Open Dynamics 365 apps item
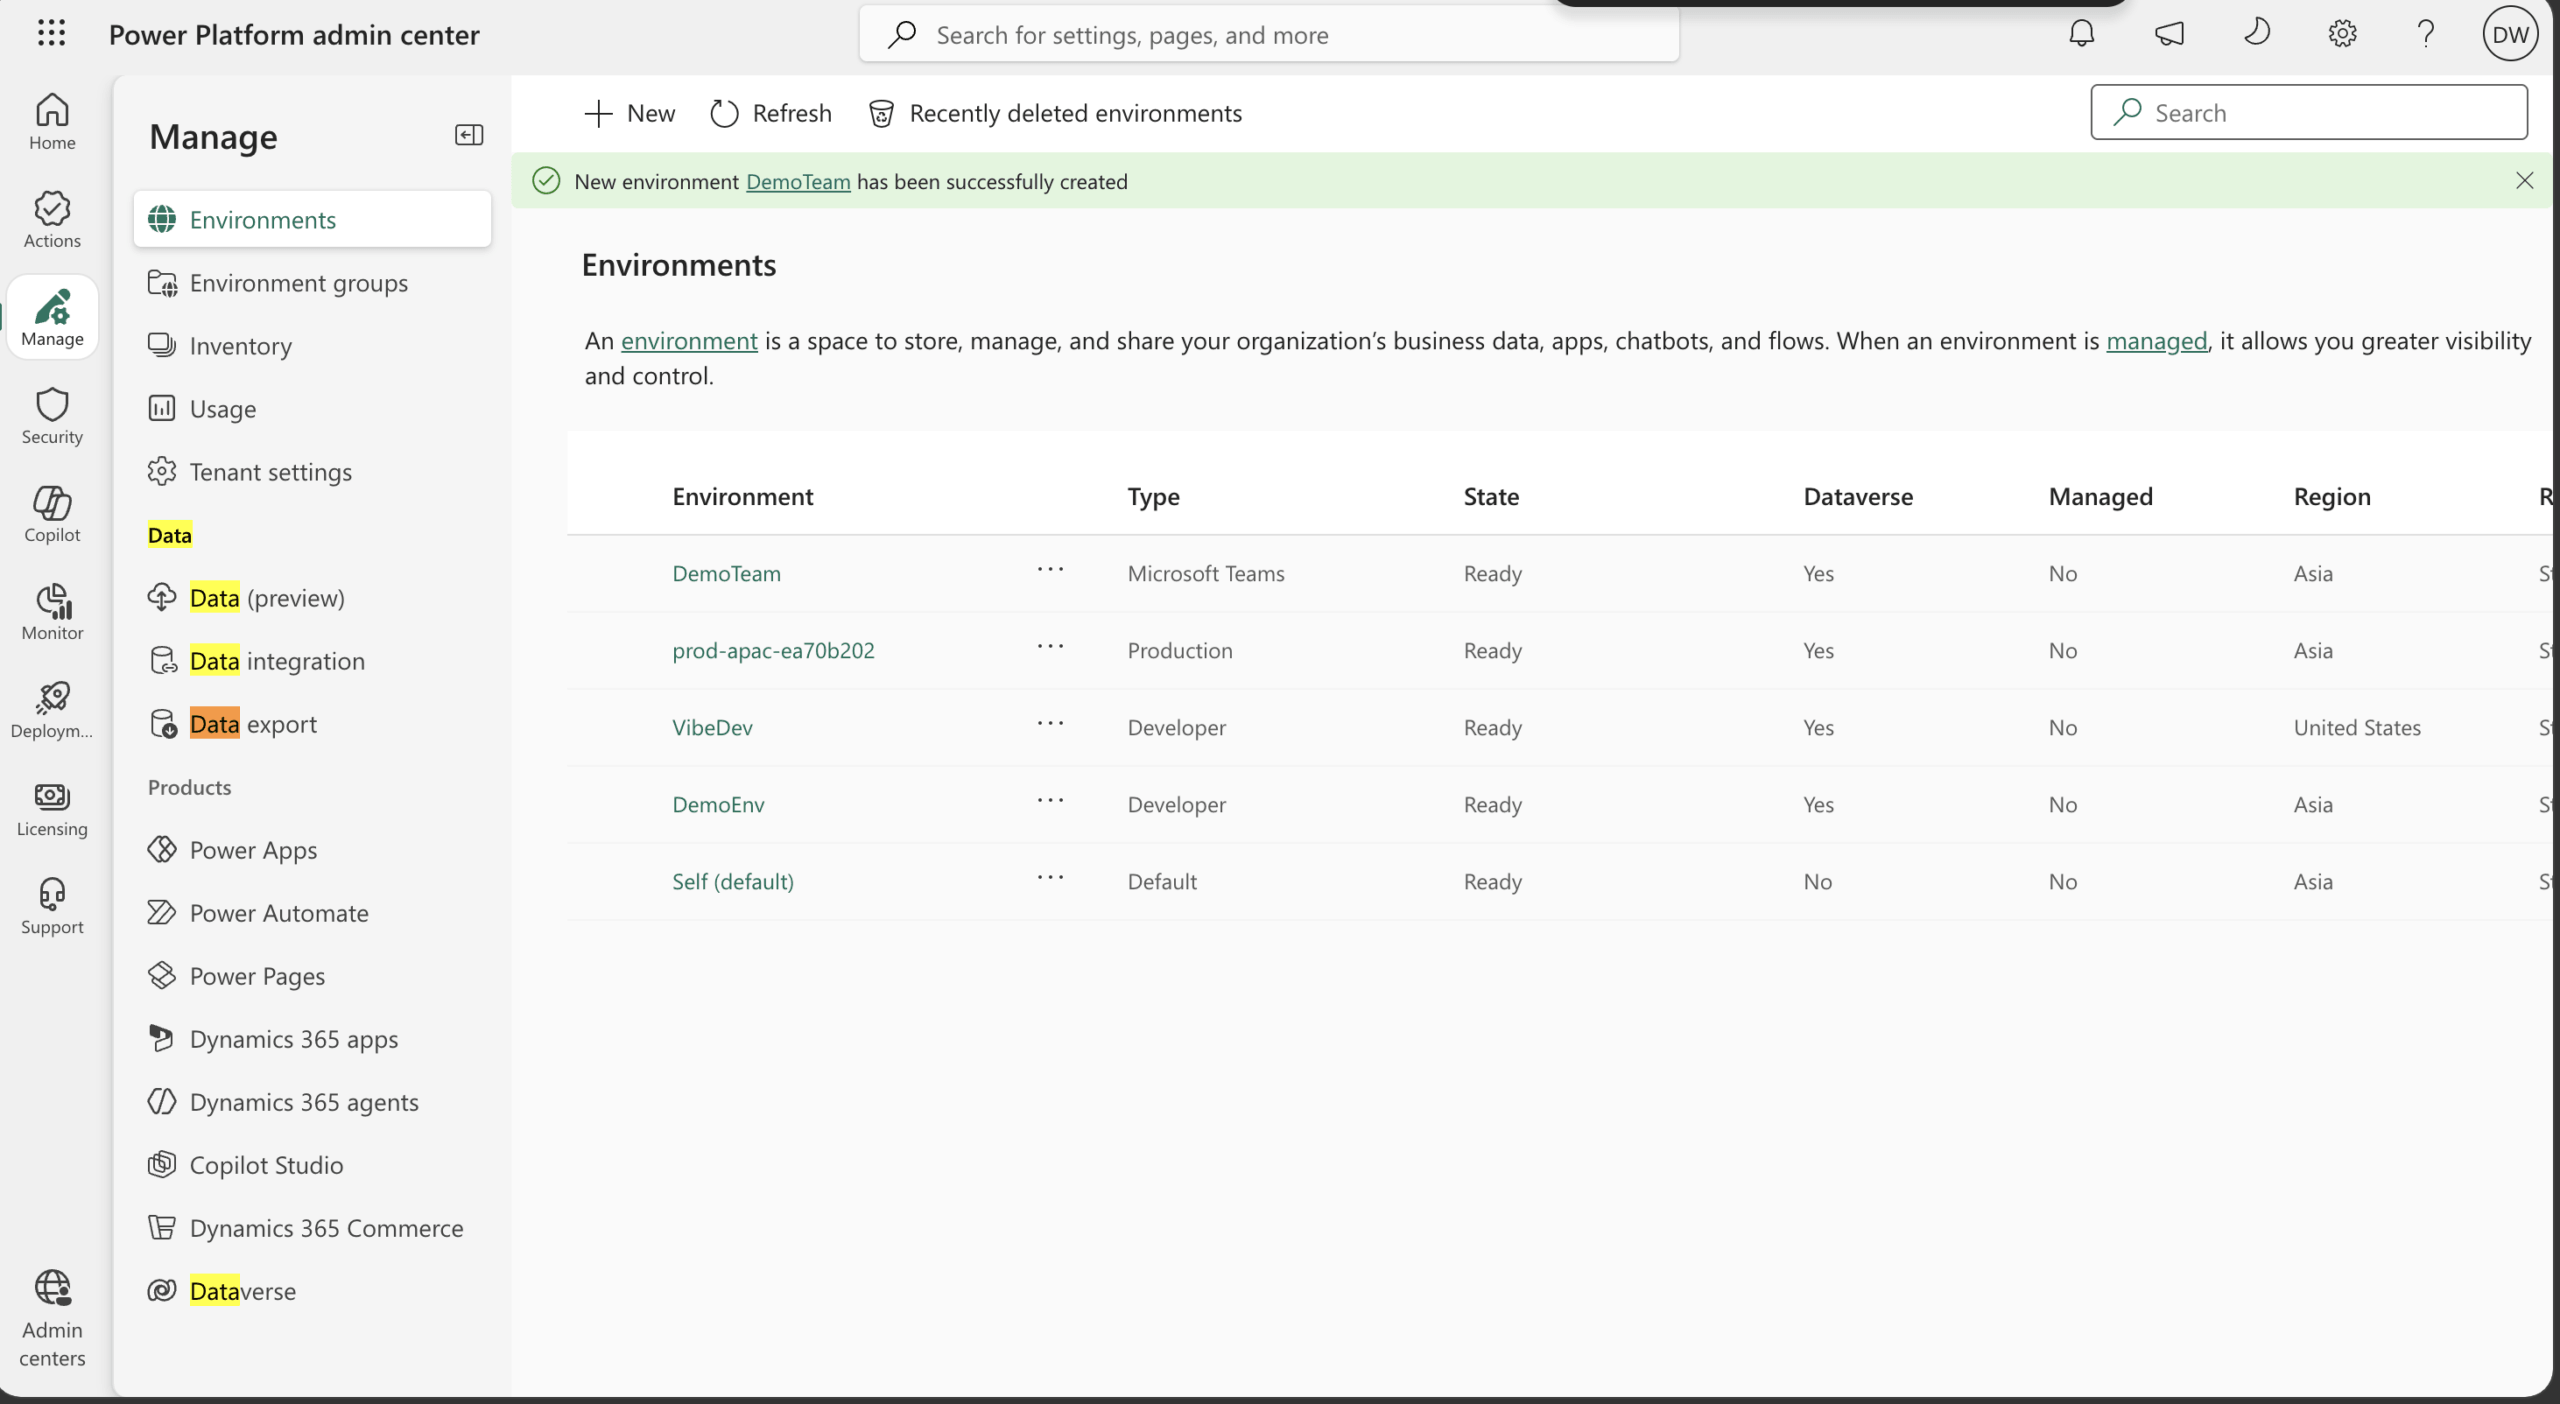This screenshot has height=1404, width=2560. (x=312, y=1039)
